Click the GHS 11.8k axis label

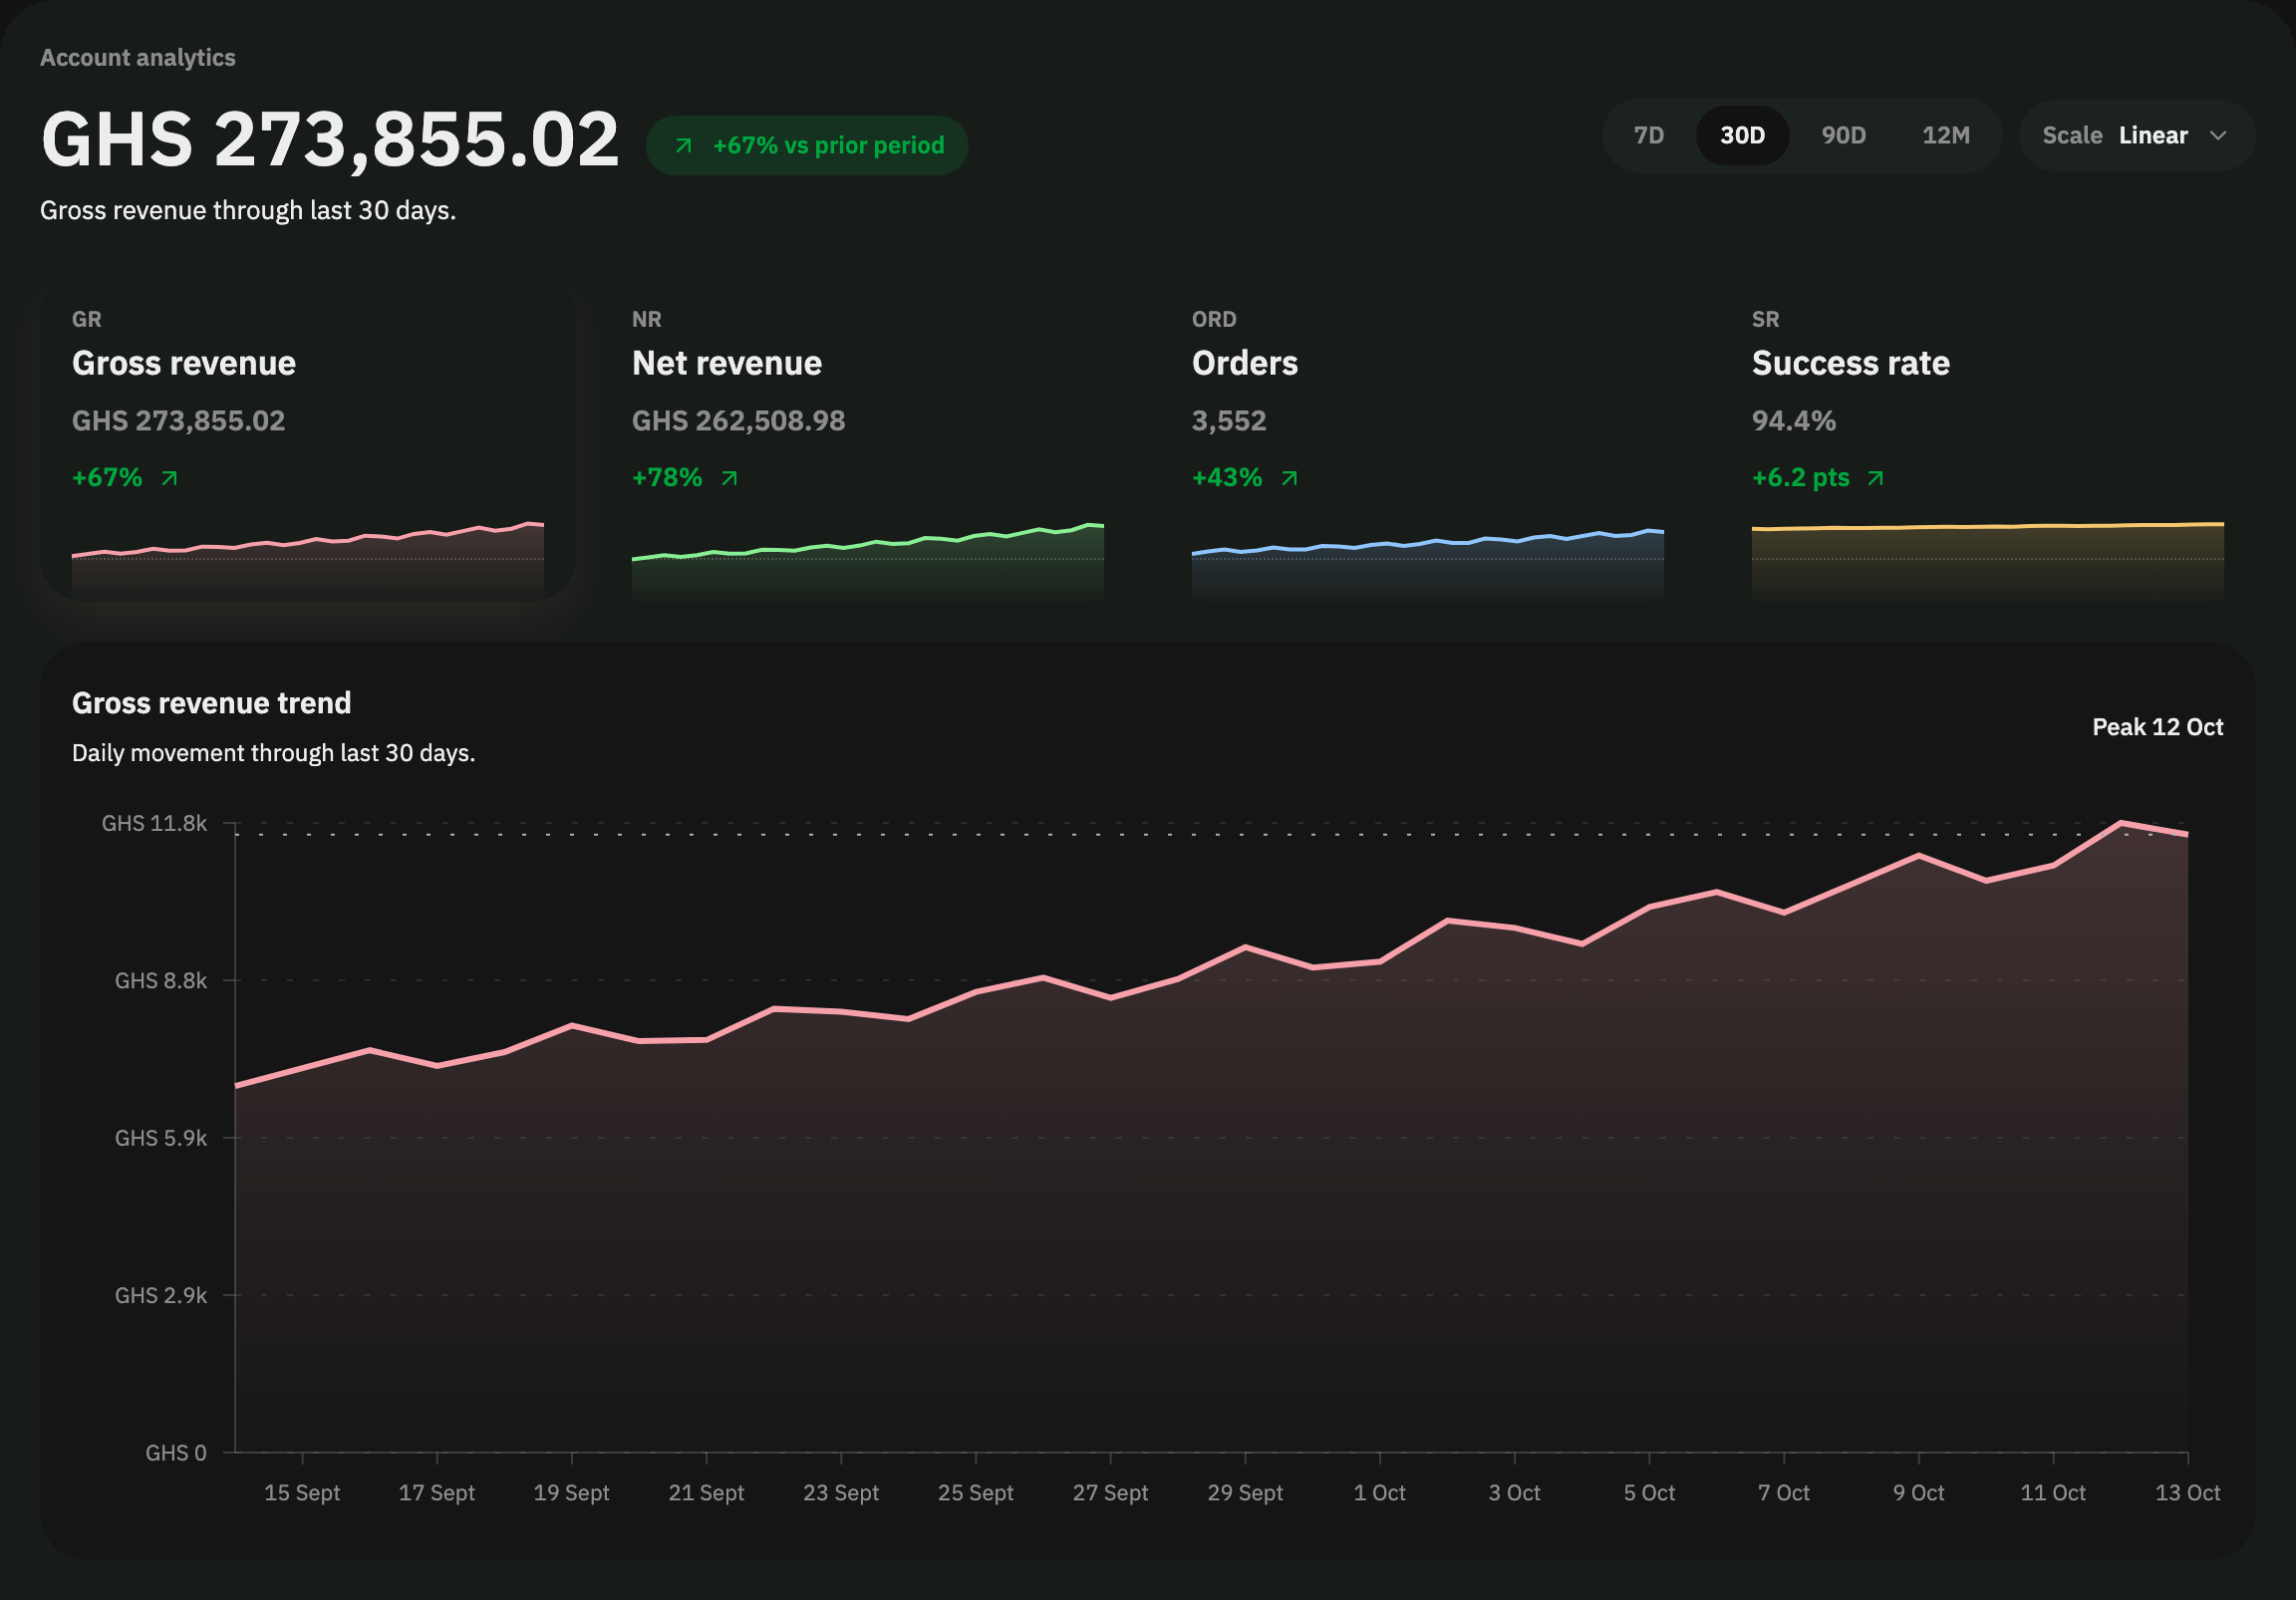154,823
